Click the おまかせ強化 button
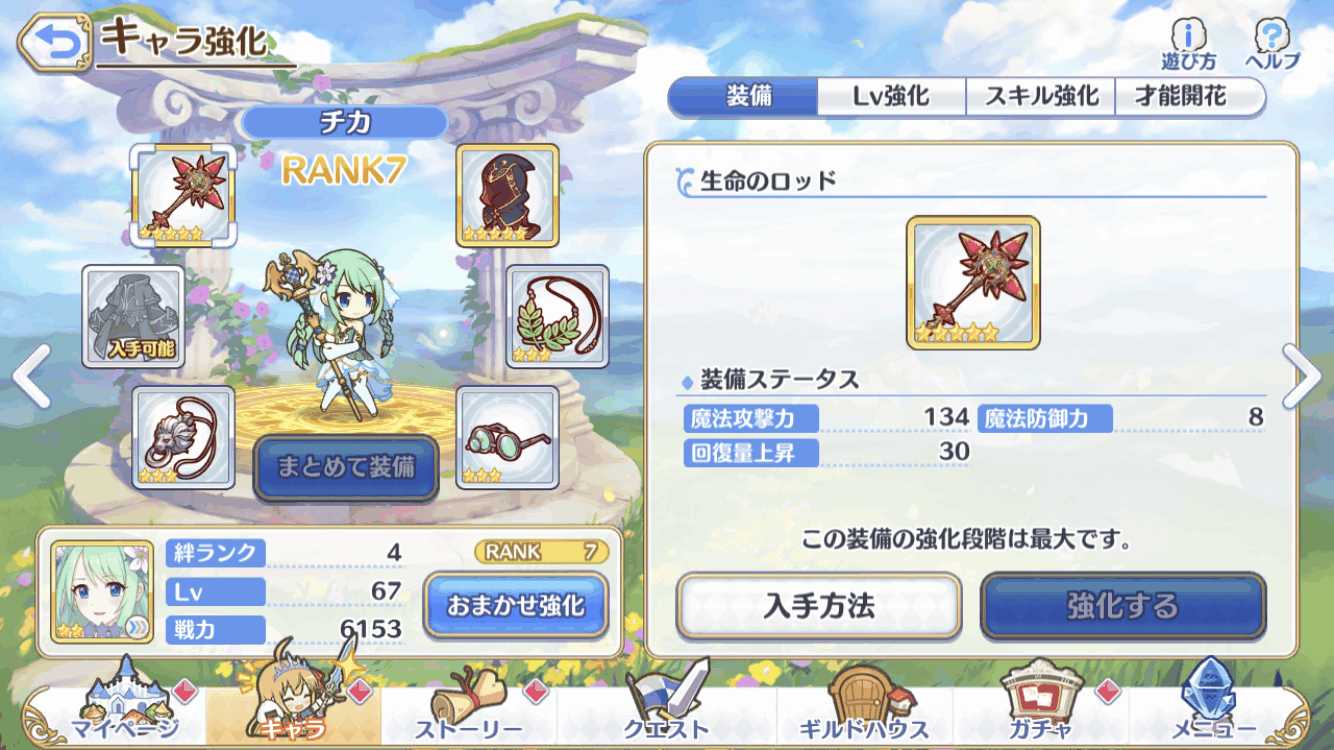The image size is (1334, 750). click(515, 606)
